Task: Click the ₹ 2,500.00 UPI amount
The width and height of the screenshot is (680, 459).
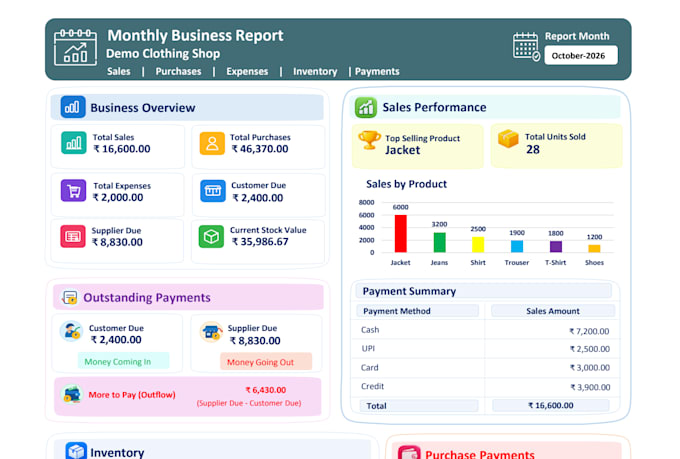Action: 590,349
